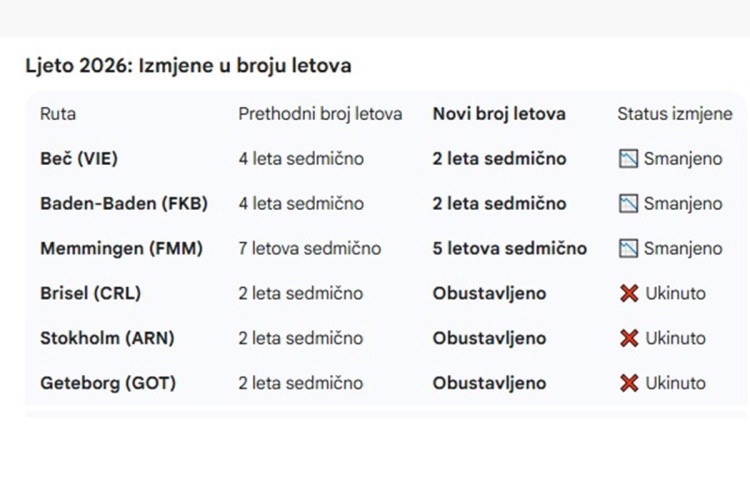The image size is (750, 500).
Task: Select the Ruta column header
Action: pyautogui.click(x=58, y=114)
